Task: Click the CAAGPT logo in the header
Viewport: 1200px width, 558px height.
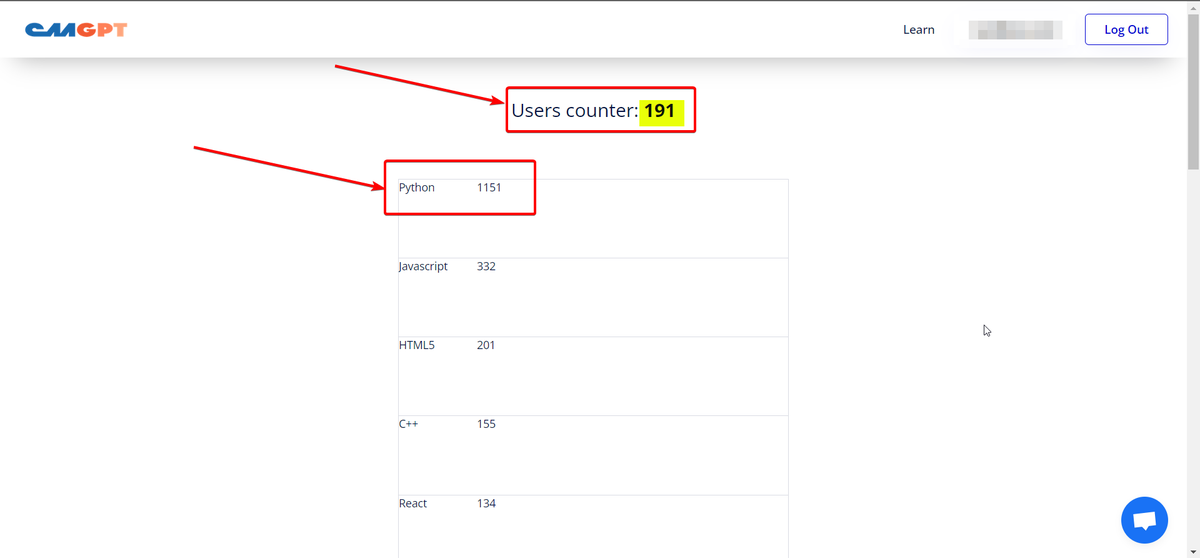Action: (76, 30)
